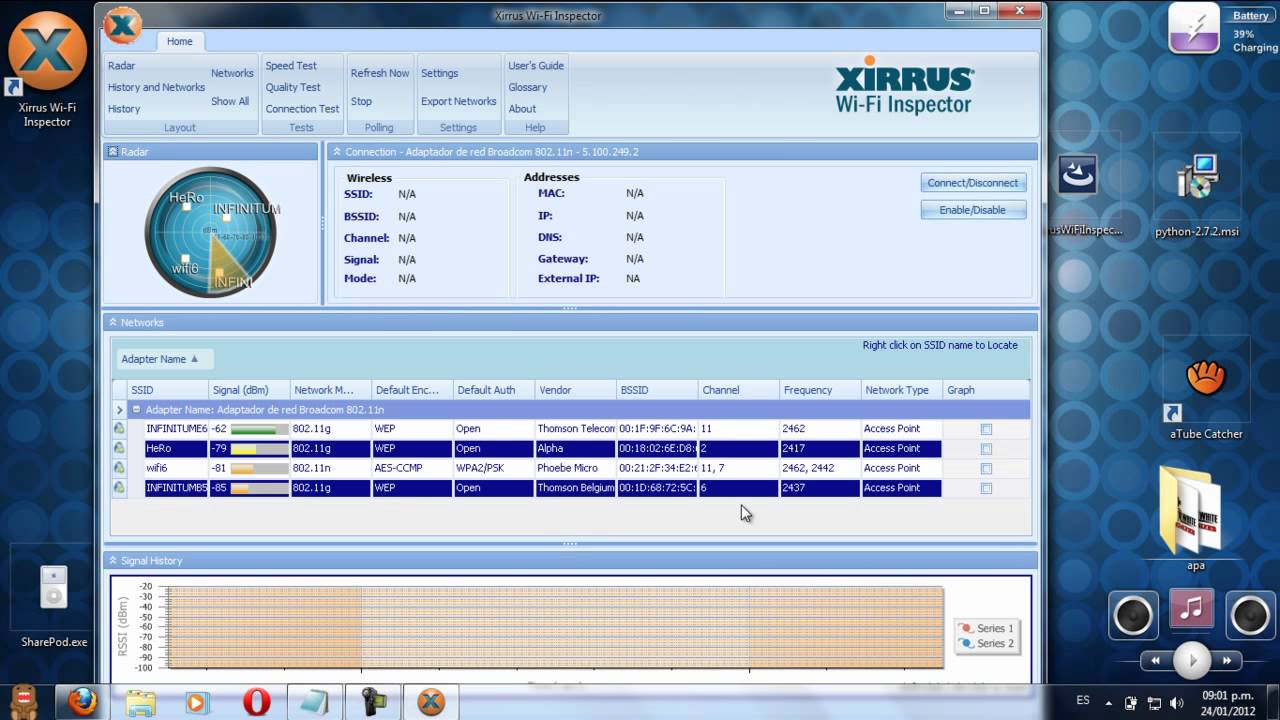This screenshot has height=720, width=1280.
Task: Open the User's Guide
Action: pyautogui.click(x=536, y=66)
